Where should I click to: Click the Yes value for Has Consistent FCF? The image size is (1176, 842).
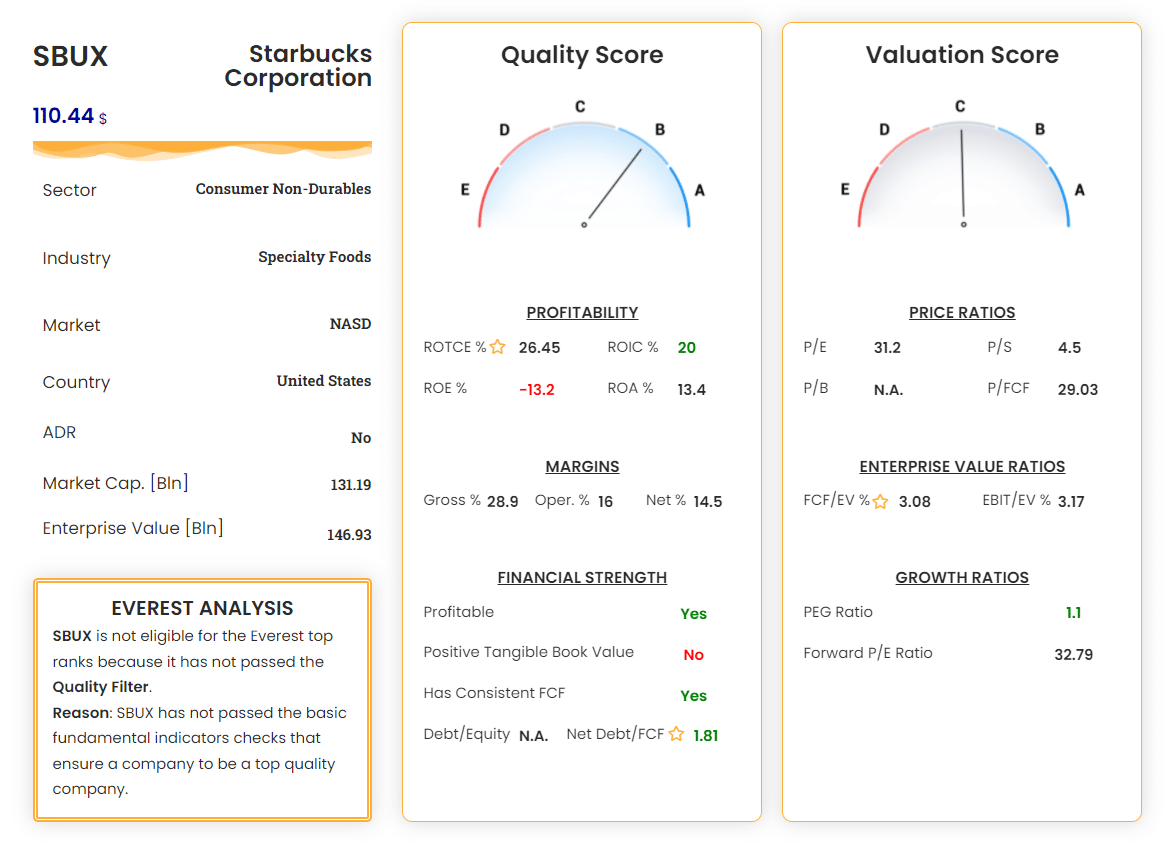point(694,696)
